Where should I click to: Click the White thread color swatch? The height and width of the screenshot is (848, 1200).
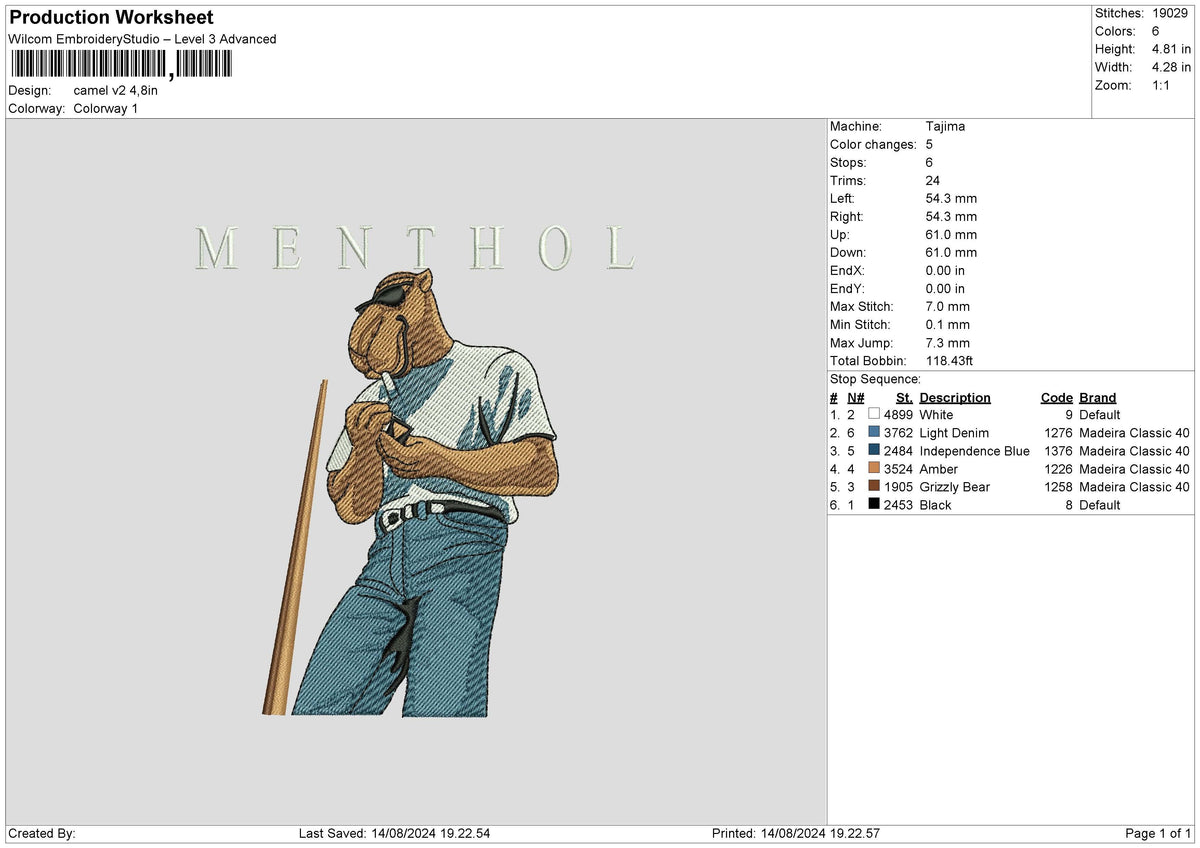pyautogui.click(x=874, y=414)
